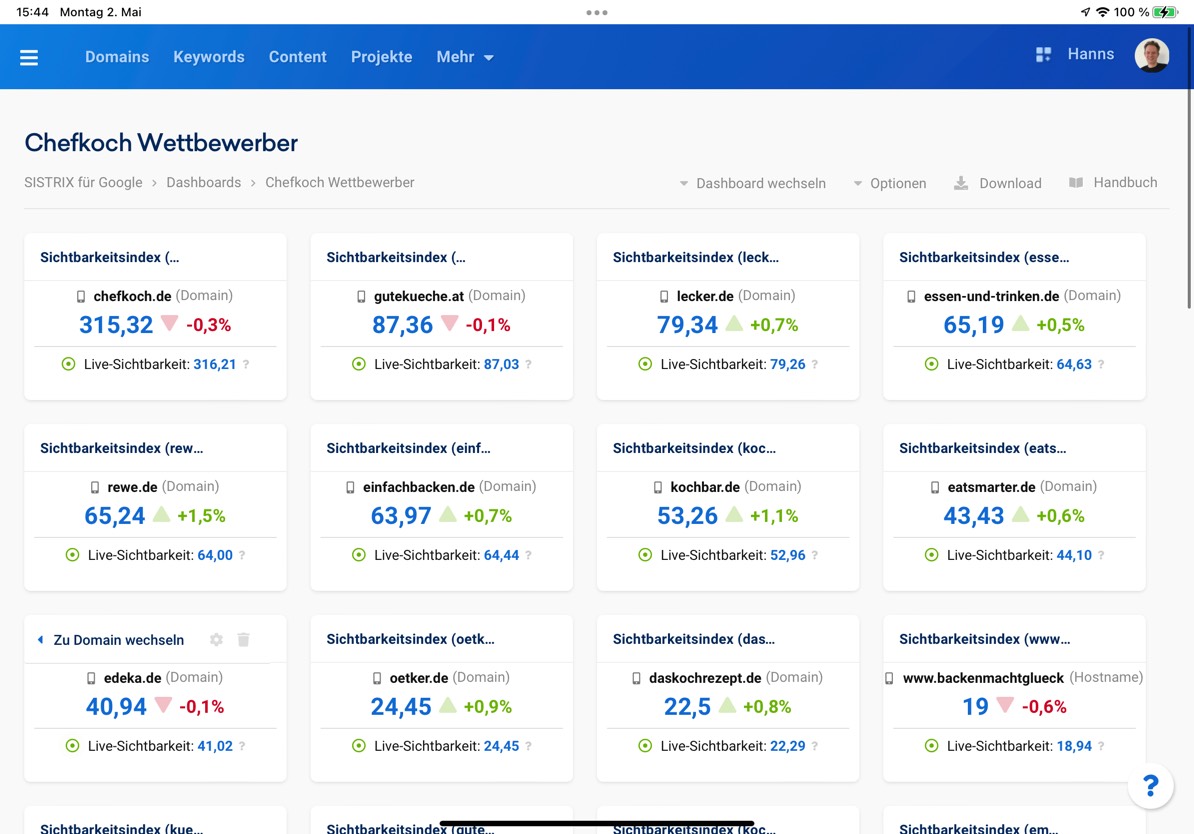Click the help question mark next to 52,96

tap(815, 556)
